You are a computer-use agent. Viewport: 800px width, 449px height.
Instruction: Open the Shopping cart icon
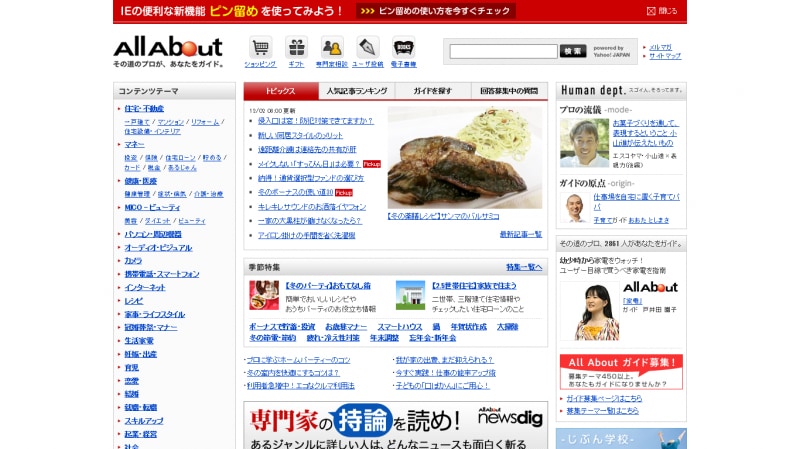coord(260,47)
